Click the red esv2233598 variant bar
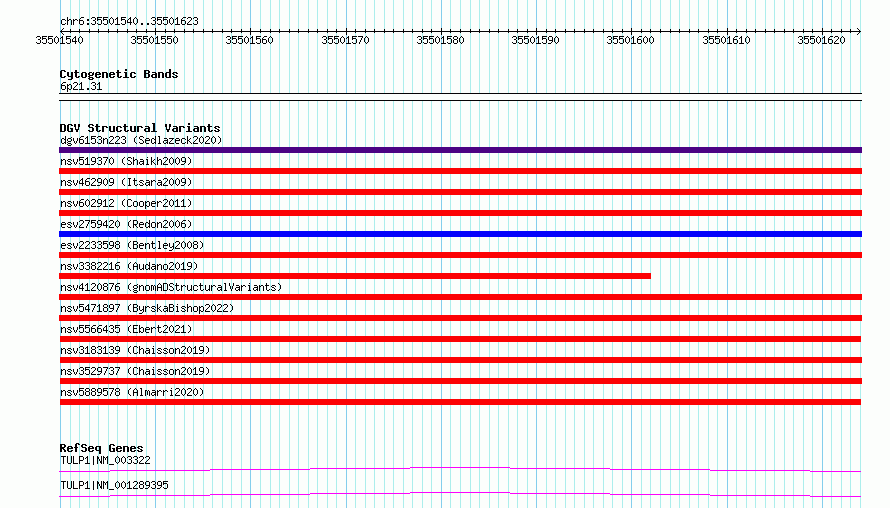Image resolution: width=890 pixels, height=508 pixels. [x=460, y=255]
